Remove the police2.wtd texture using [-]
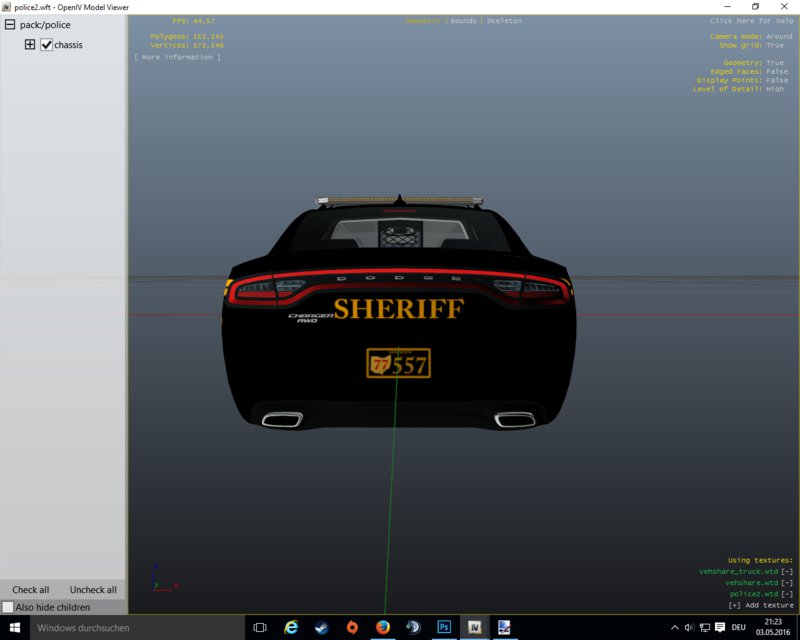Image resolution: width=800 pixels, height=640 pixels. (x=787, y=594)
